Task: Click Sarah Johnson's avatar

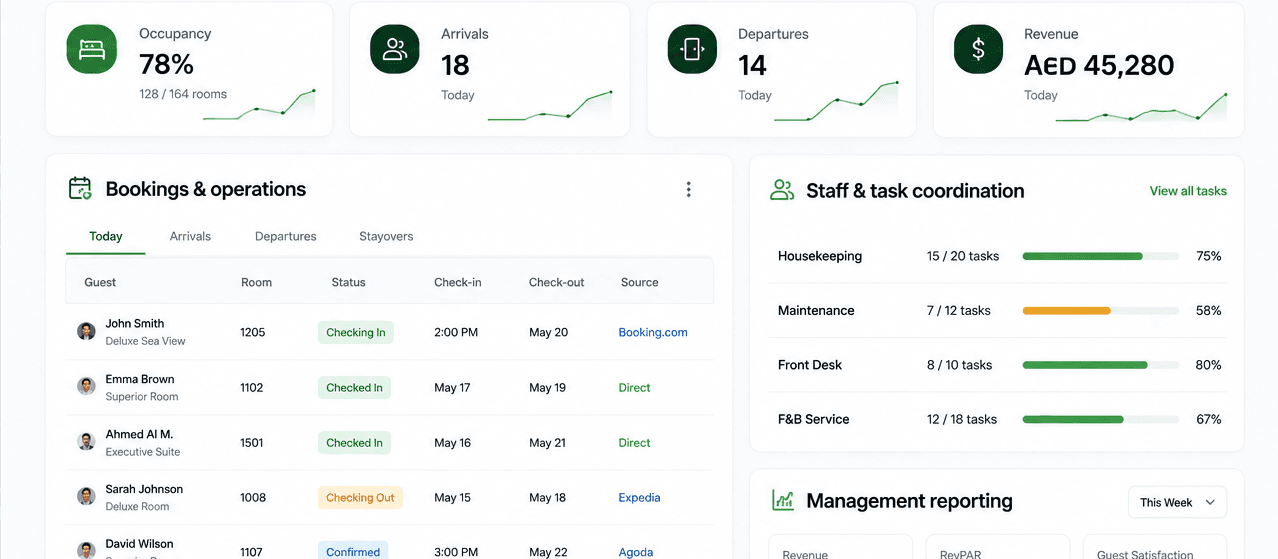Action: point(87,496)
